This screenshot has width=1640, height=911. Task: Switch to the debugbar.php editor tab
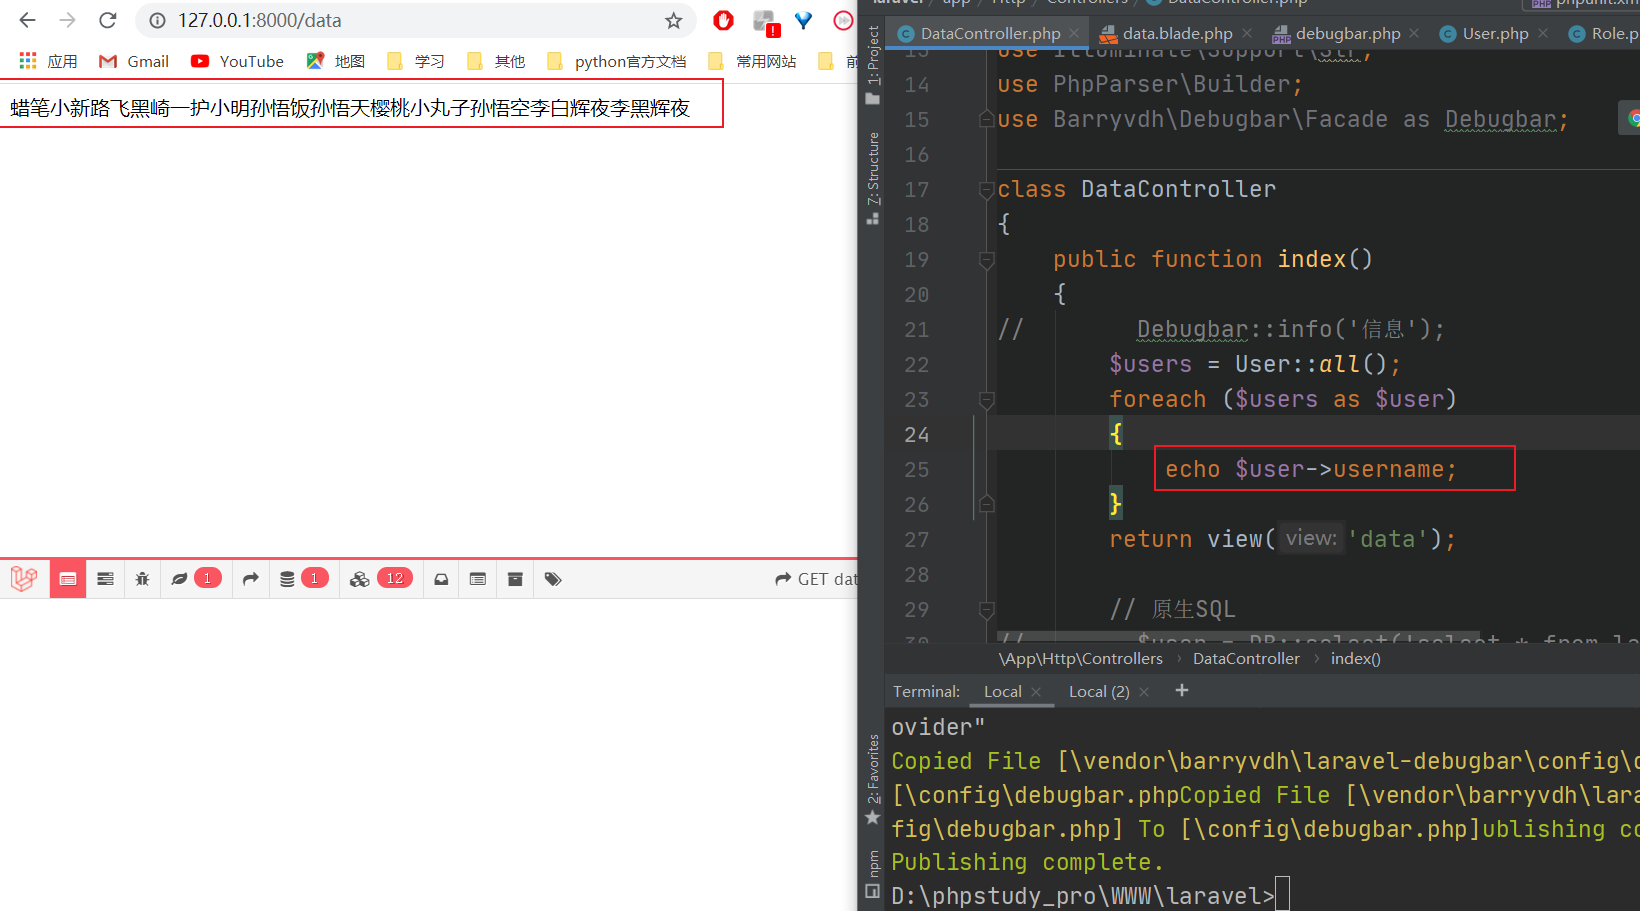click(x=1348, y=33)
